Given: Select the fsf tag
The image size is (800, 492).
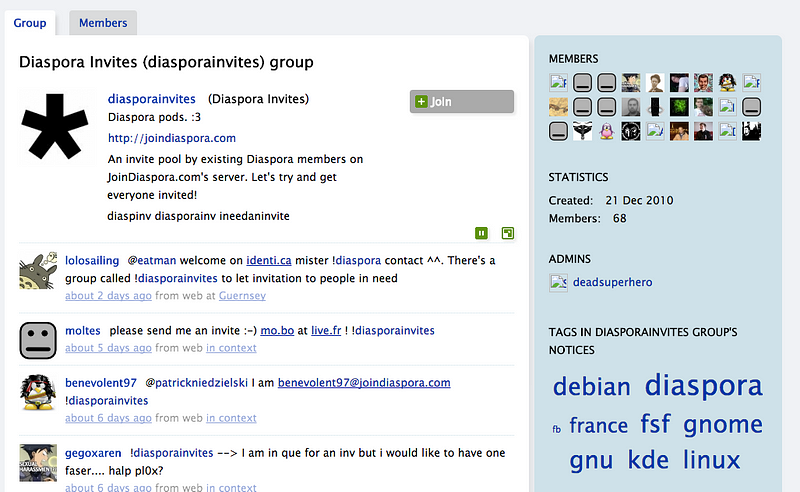Looking at the screenshot, I should pyautogui.click(x=655, y=424).
